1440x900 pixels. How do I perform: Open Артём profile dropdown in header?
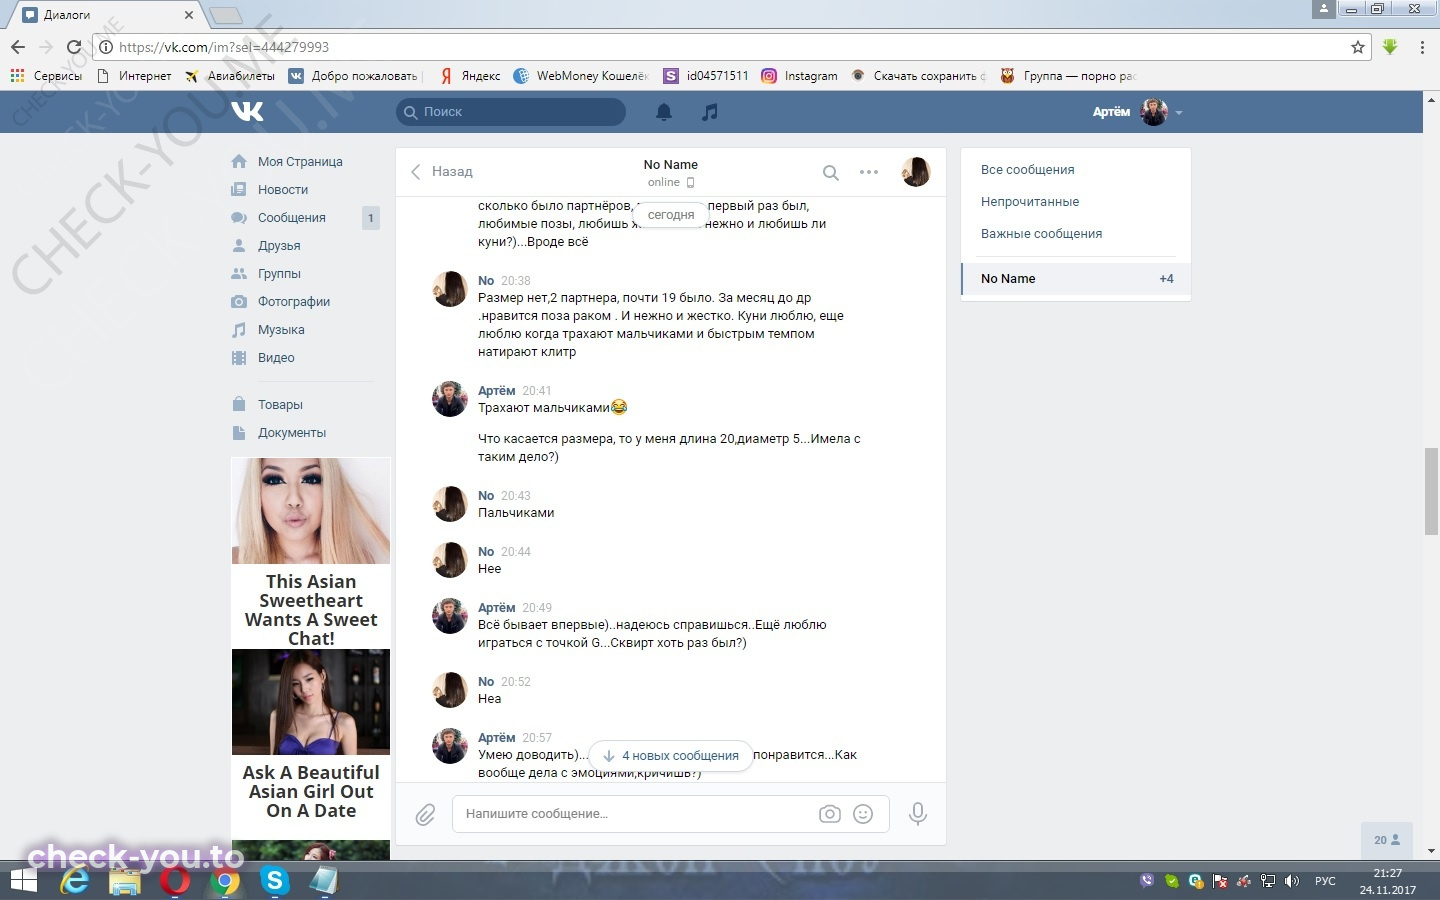(1138, 112)
